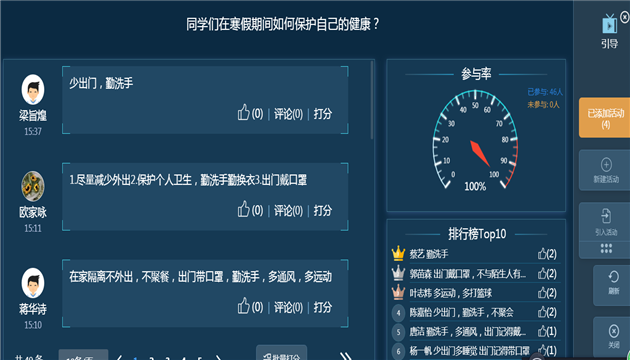Click the answer list vertical scrollbar

click(x=372, y=100)
